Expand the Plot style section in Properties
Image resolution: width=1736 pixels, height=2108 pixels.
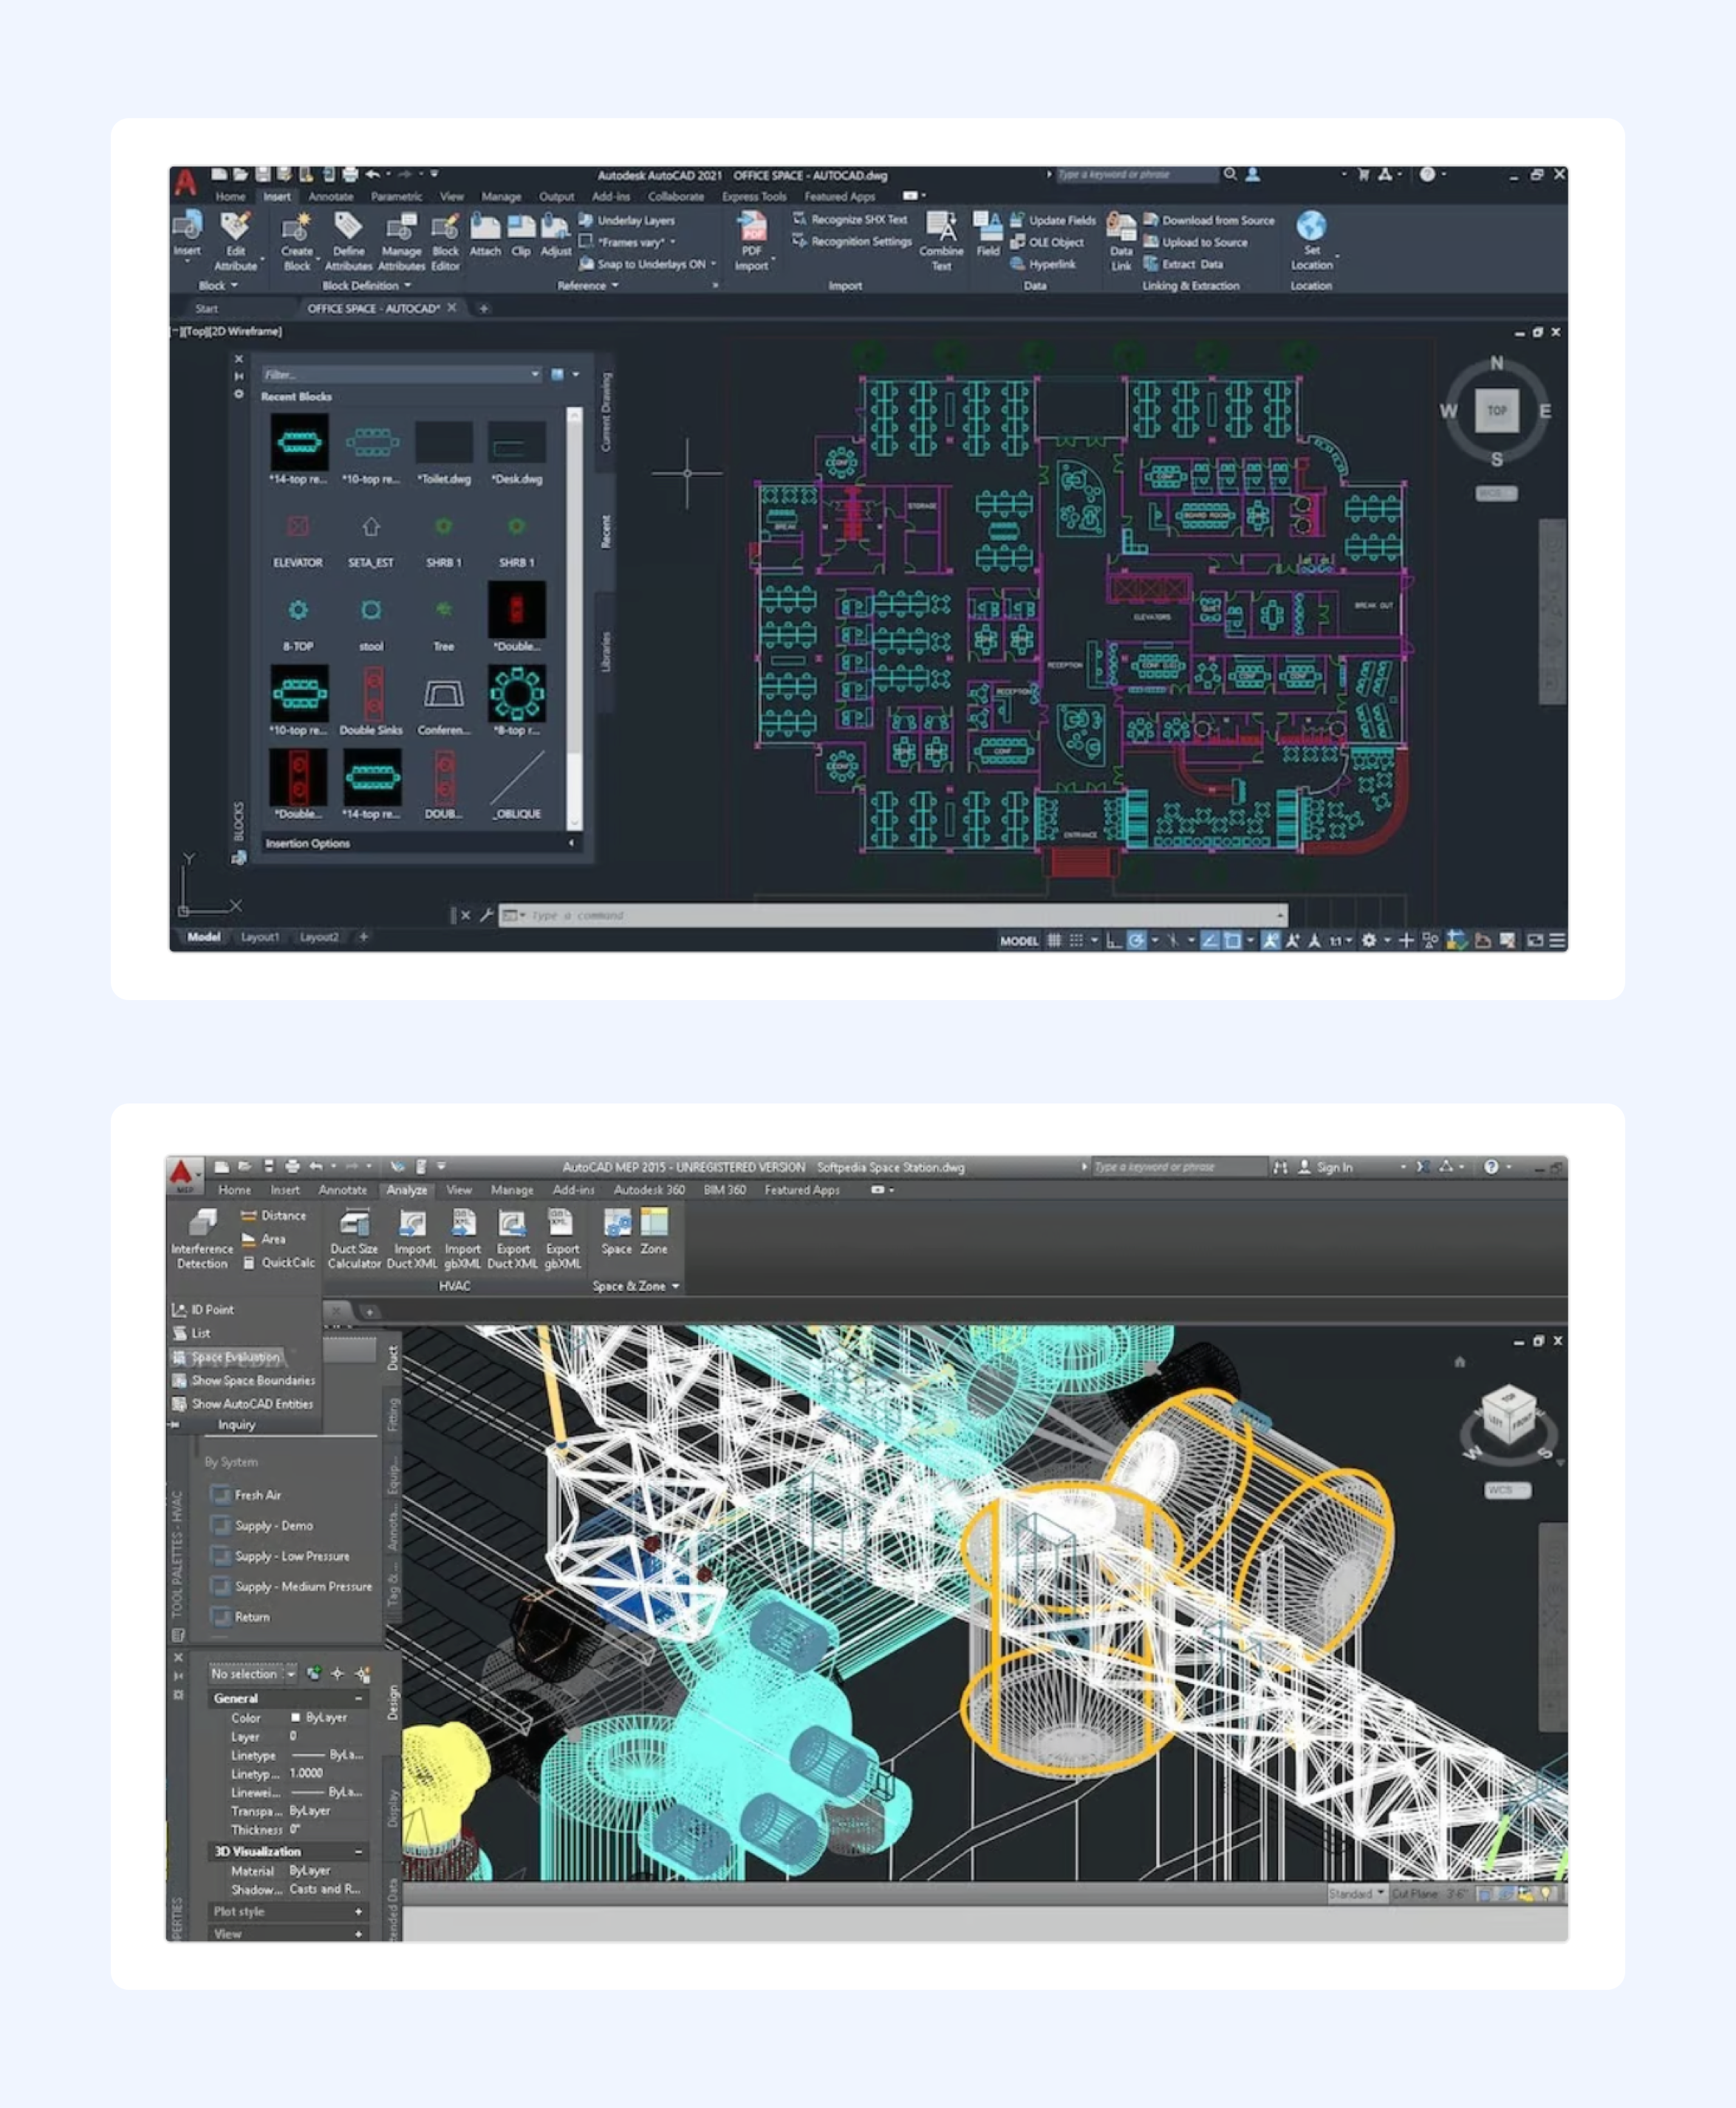358,1912
